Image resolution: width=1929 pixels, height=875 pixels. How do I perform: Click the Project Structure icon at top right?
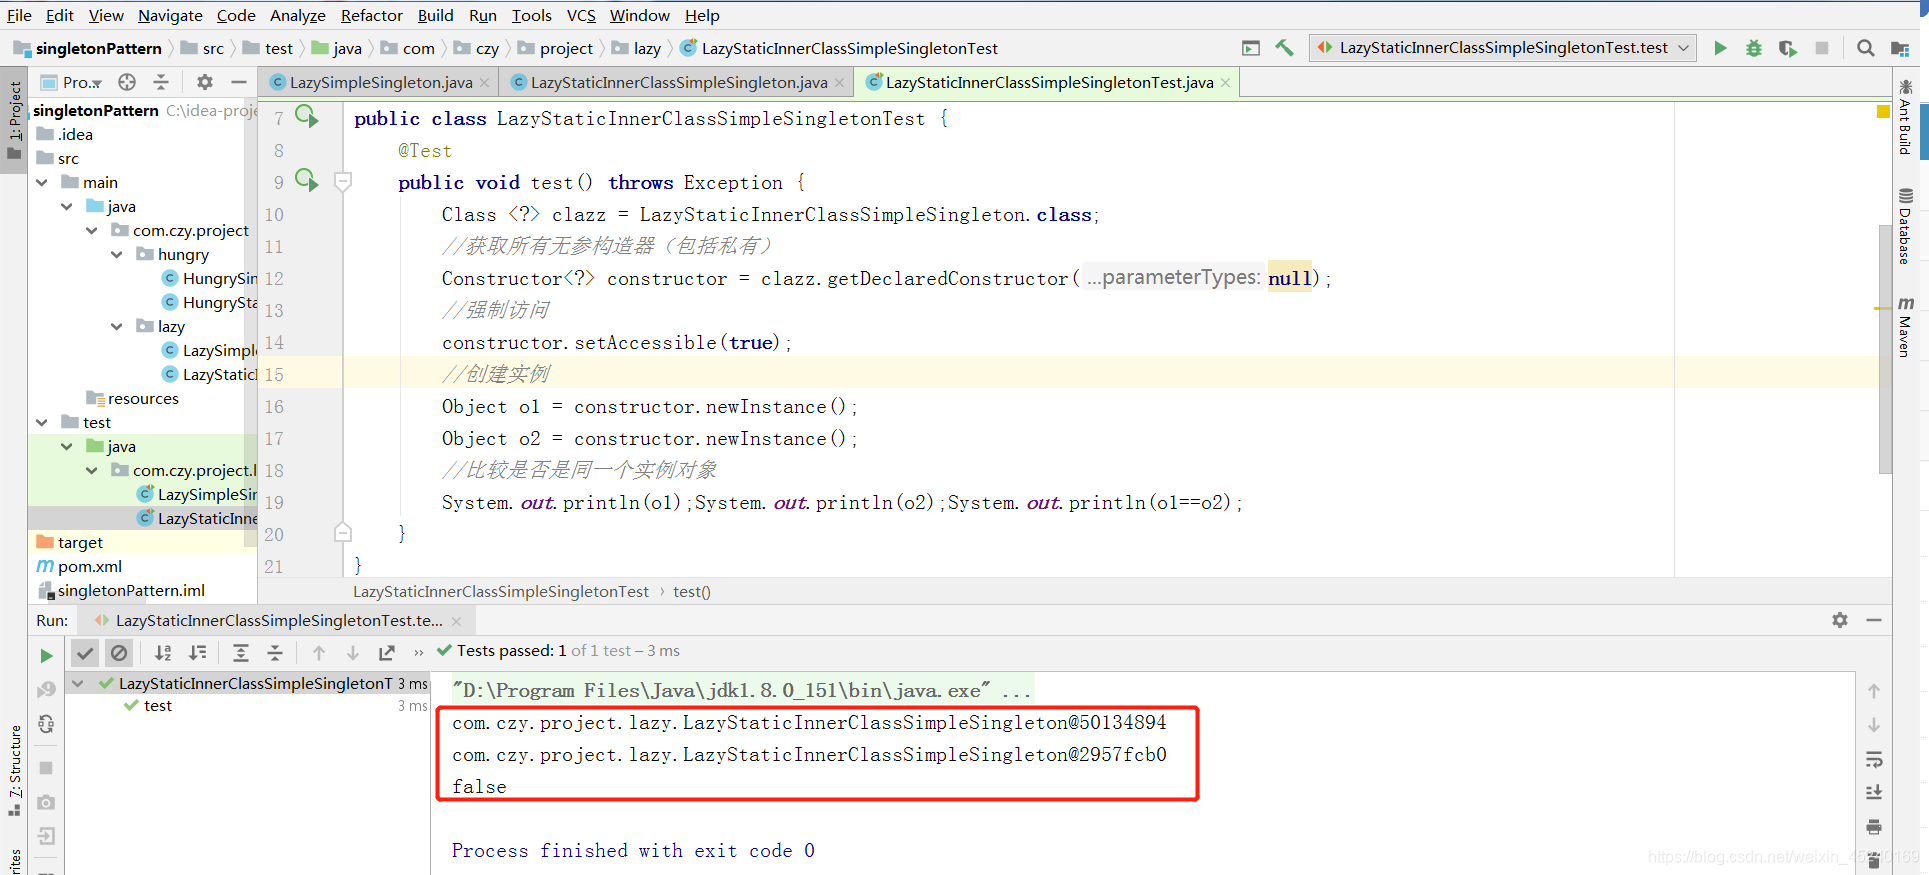coord(1900,48)
